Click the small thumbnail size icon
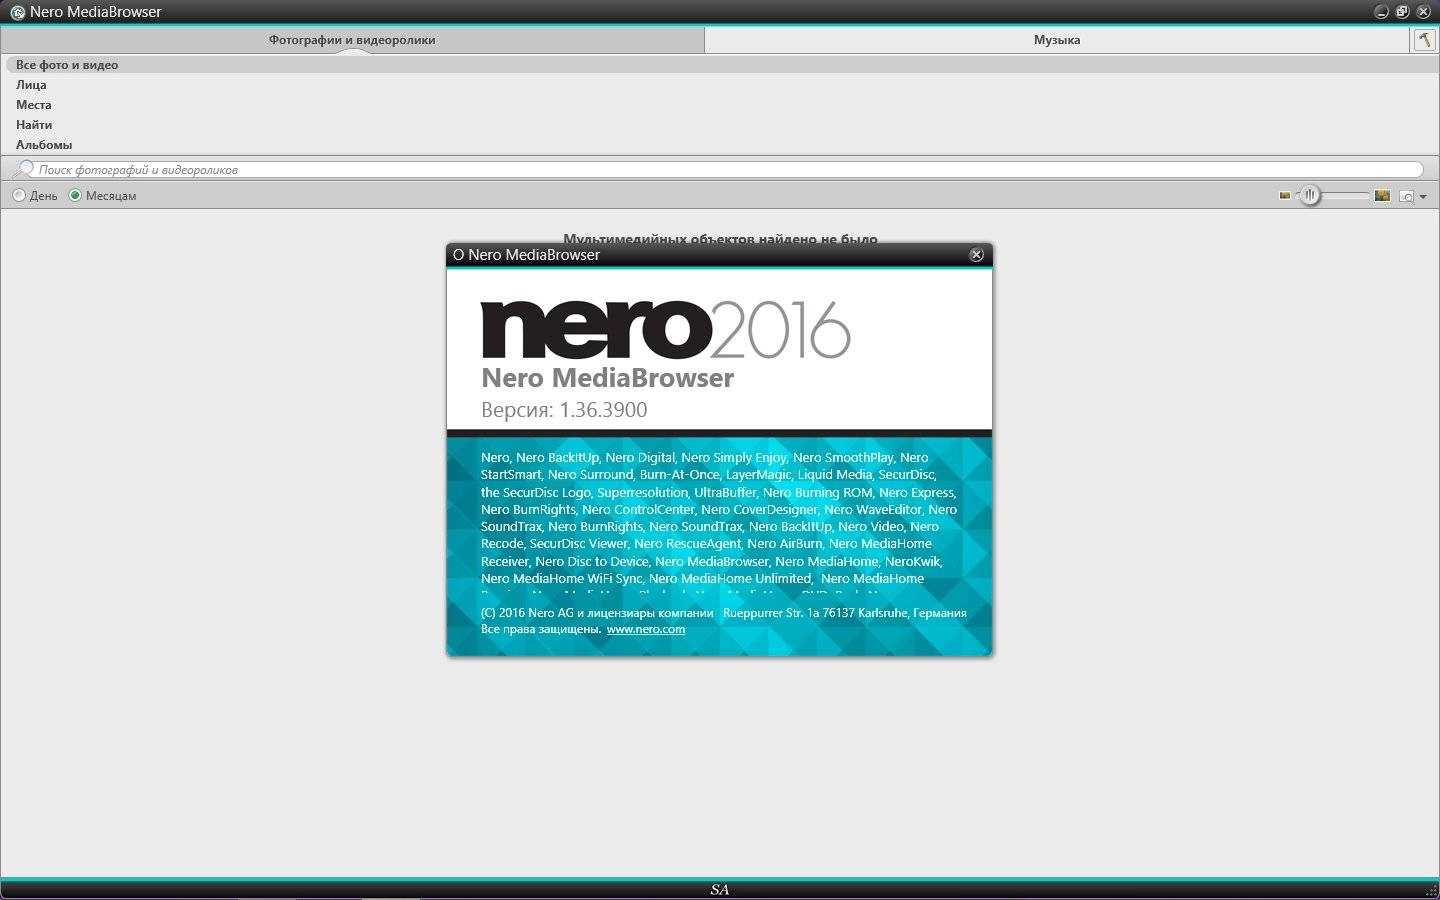This screenshot has width=1440, height=900. click(x=1285, y=196)
